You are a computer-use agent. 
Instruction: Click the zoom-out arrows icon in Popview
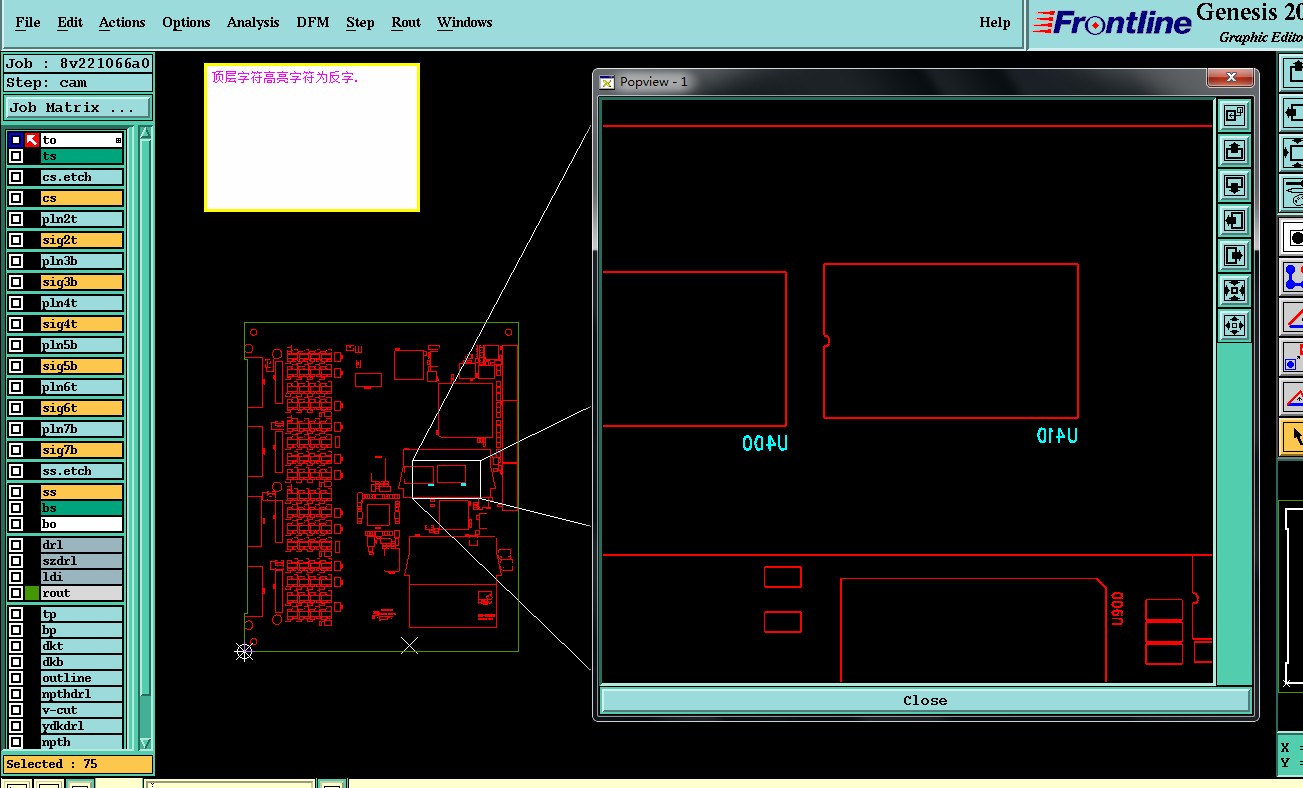point(1234,325)
